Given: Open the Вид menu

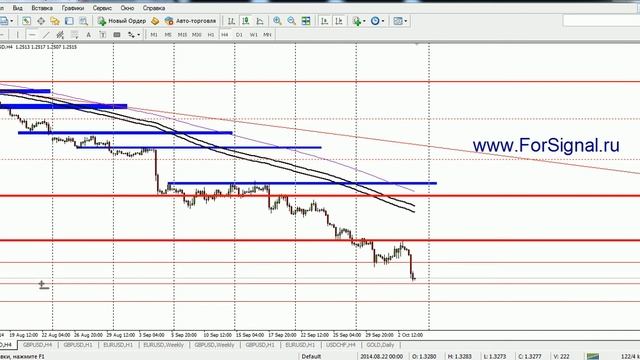Looking at the screenshot, I should tap(18, 8).
